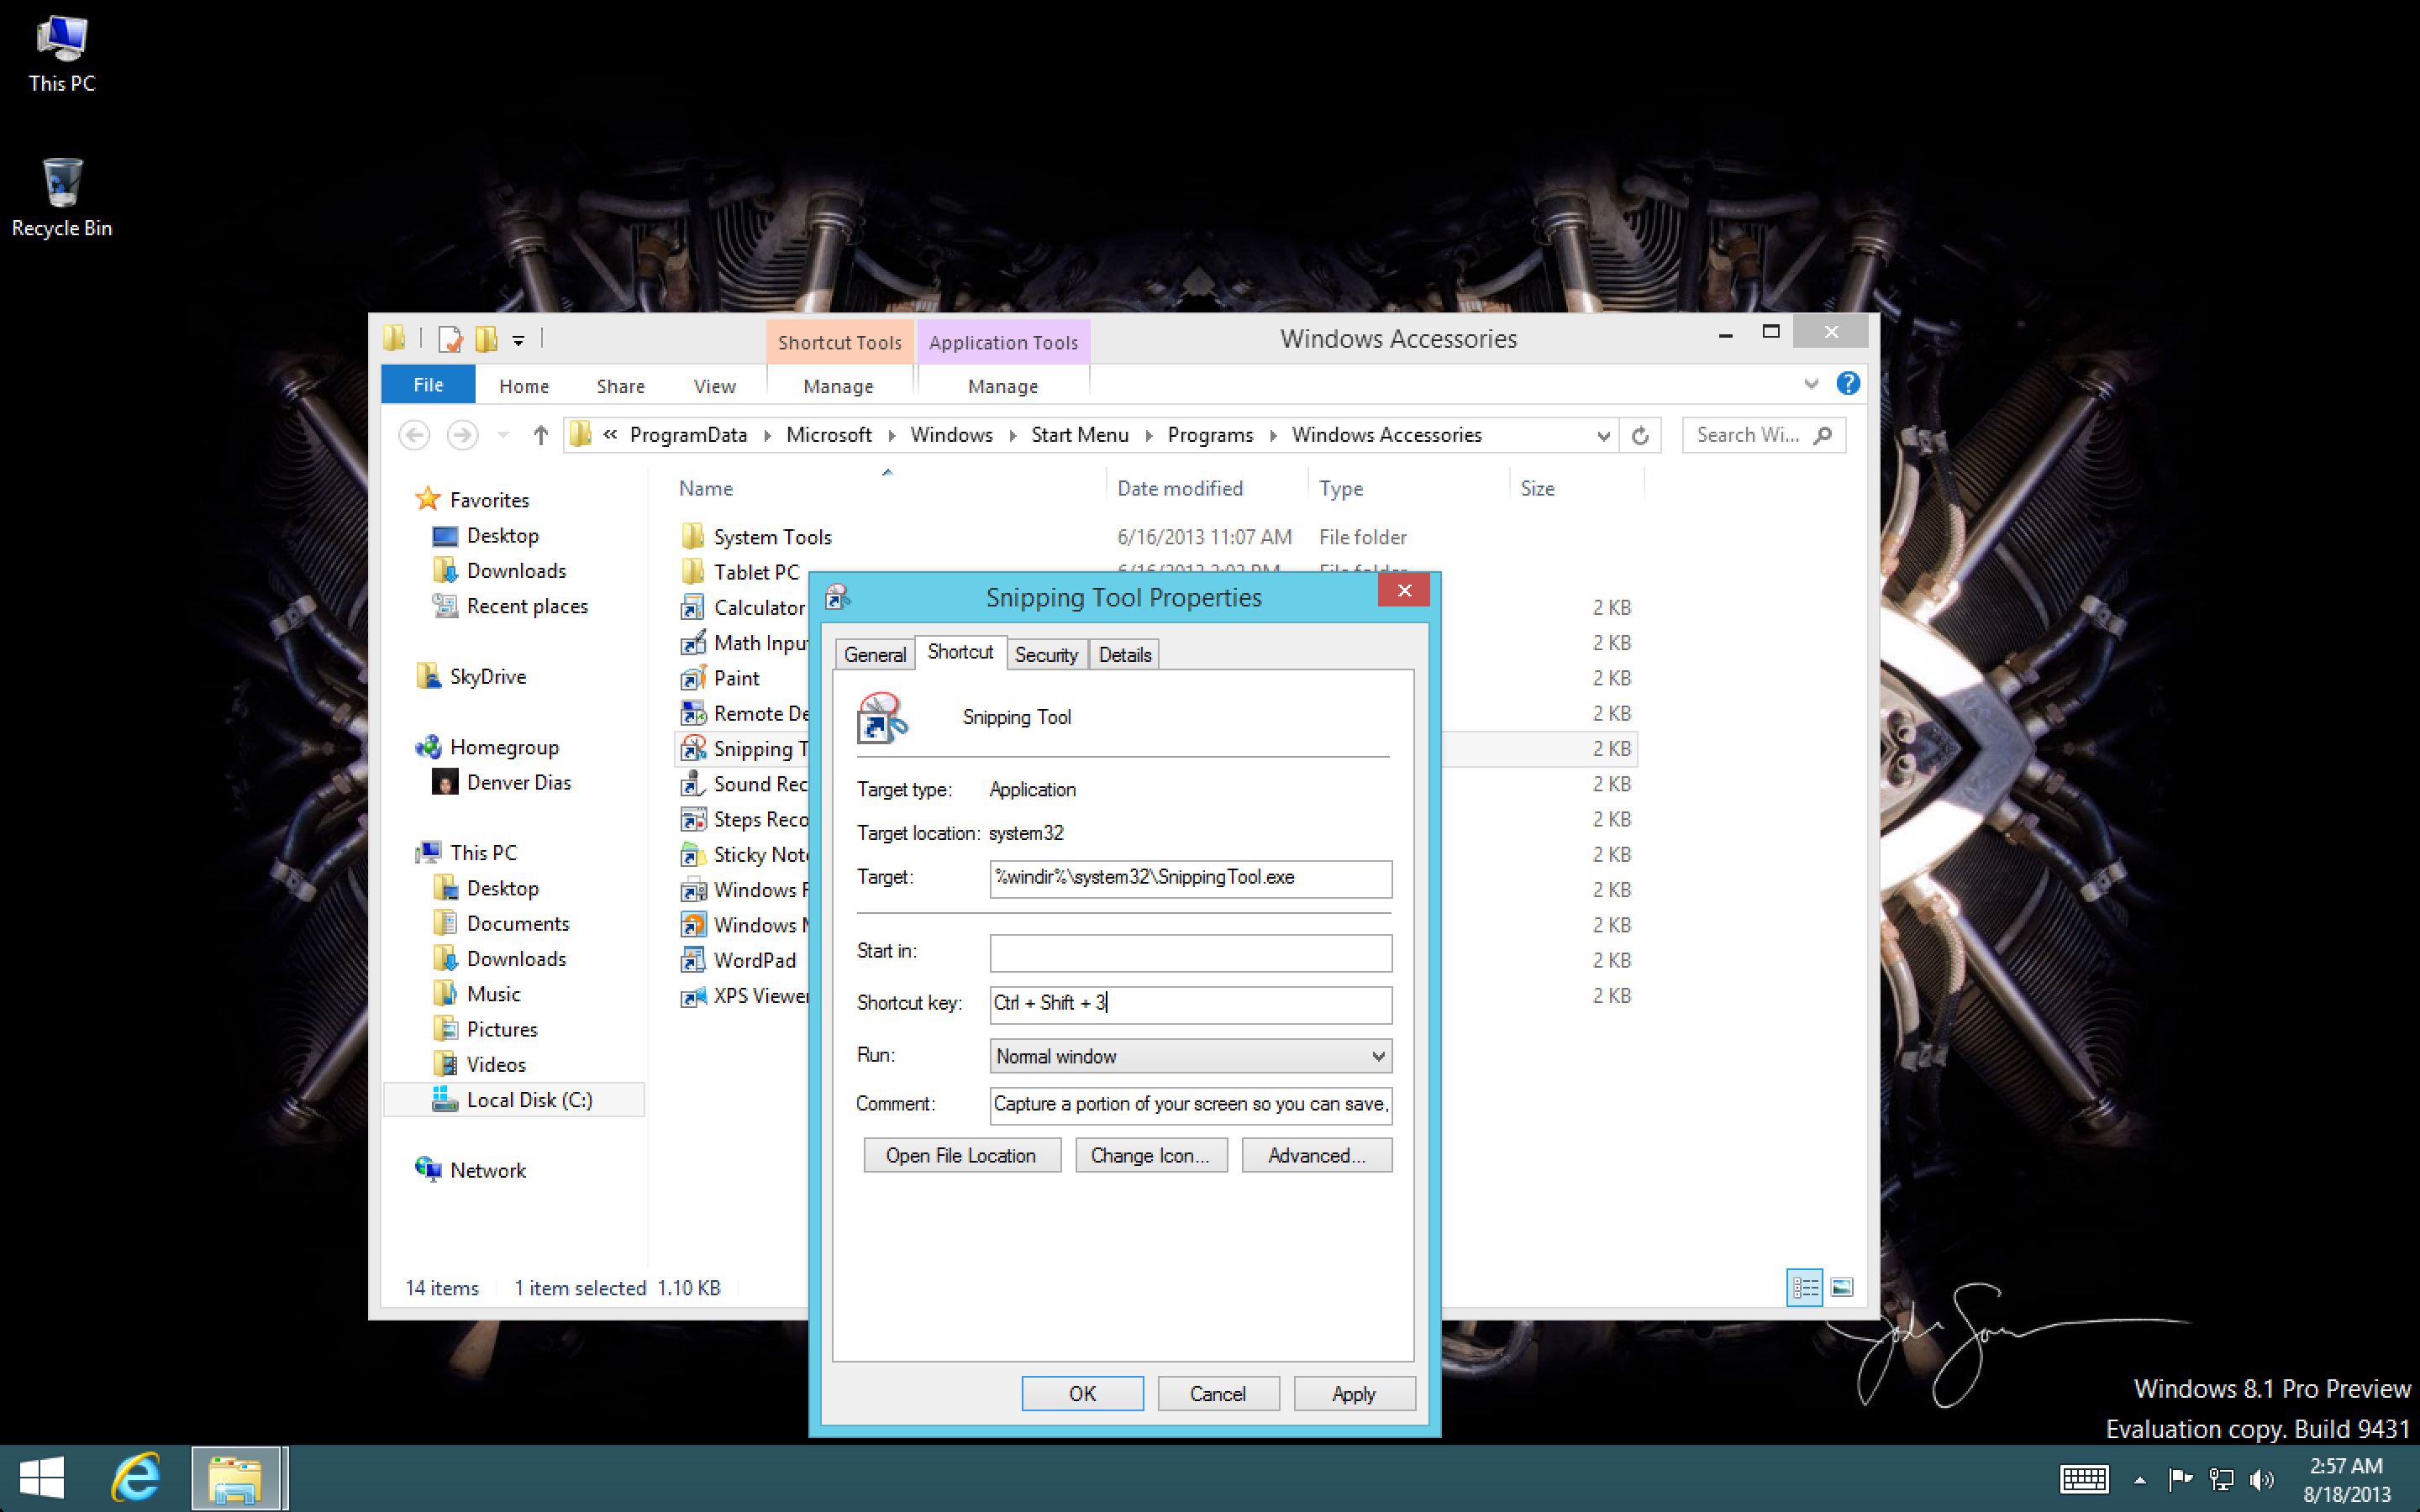Open Action Center flag icon in tray
This screenshot has height=1512, width=2420.
(x=2180, y=1478)
